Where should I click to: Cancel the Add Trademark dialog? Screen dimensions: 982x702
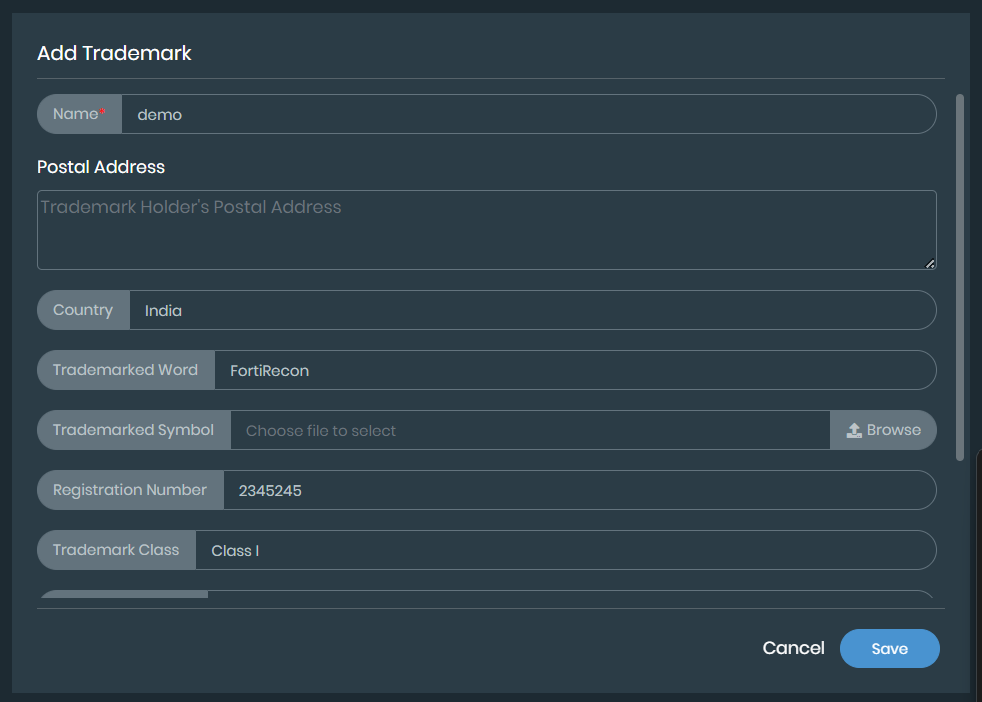point(793,648)
